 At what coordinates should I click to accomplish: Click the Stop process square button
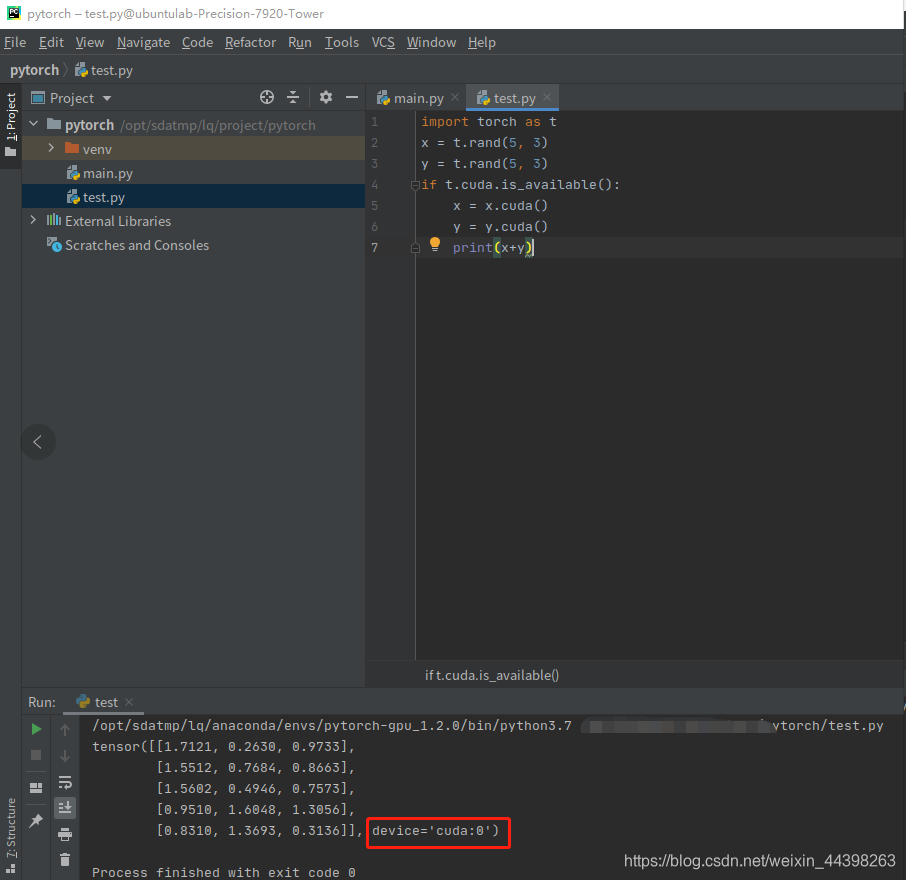click(x=36, y=755)
